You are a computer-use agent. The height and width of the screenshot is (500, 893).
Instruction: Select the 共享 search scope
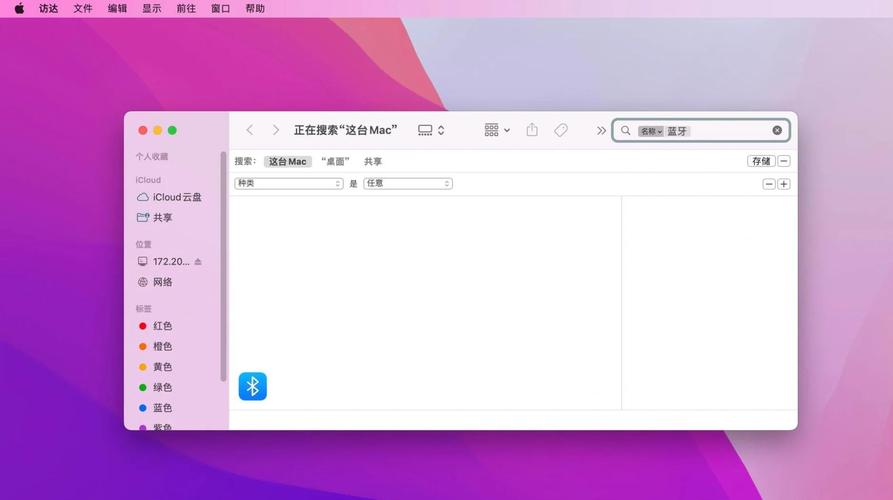click(373, 162)
